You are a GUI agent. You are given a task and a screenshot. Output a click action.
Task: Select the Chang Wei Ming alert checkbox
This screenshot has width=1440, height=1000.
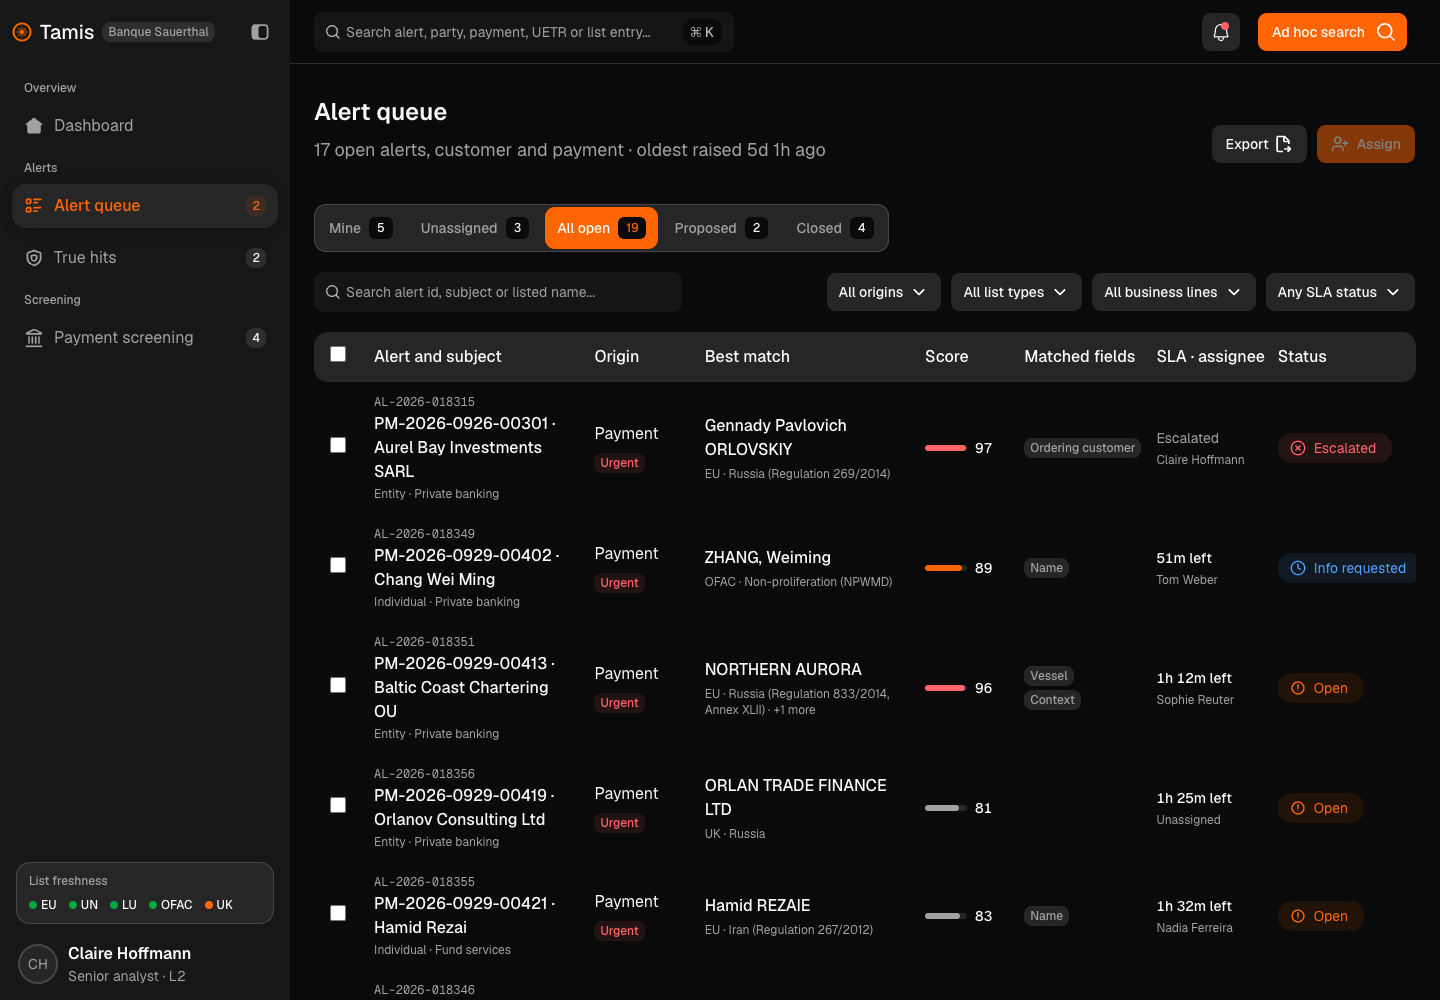coord(338,565)
